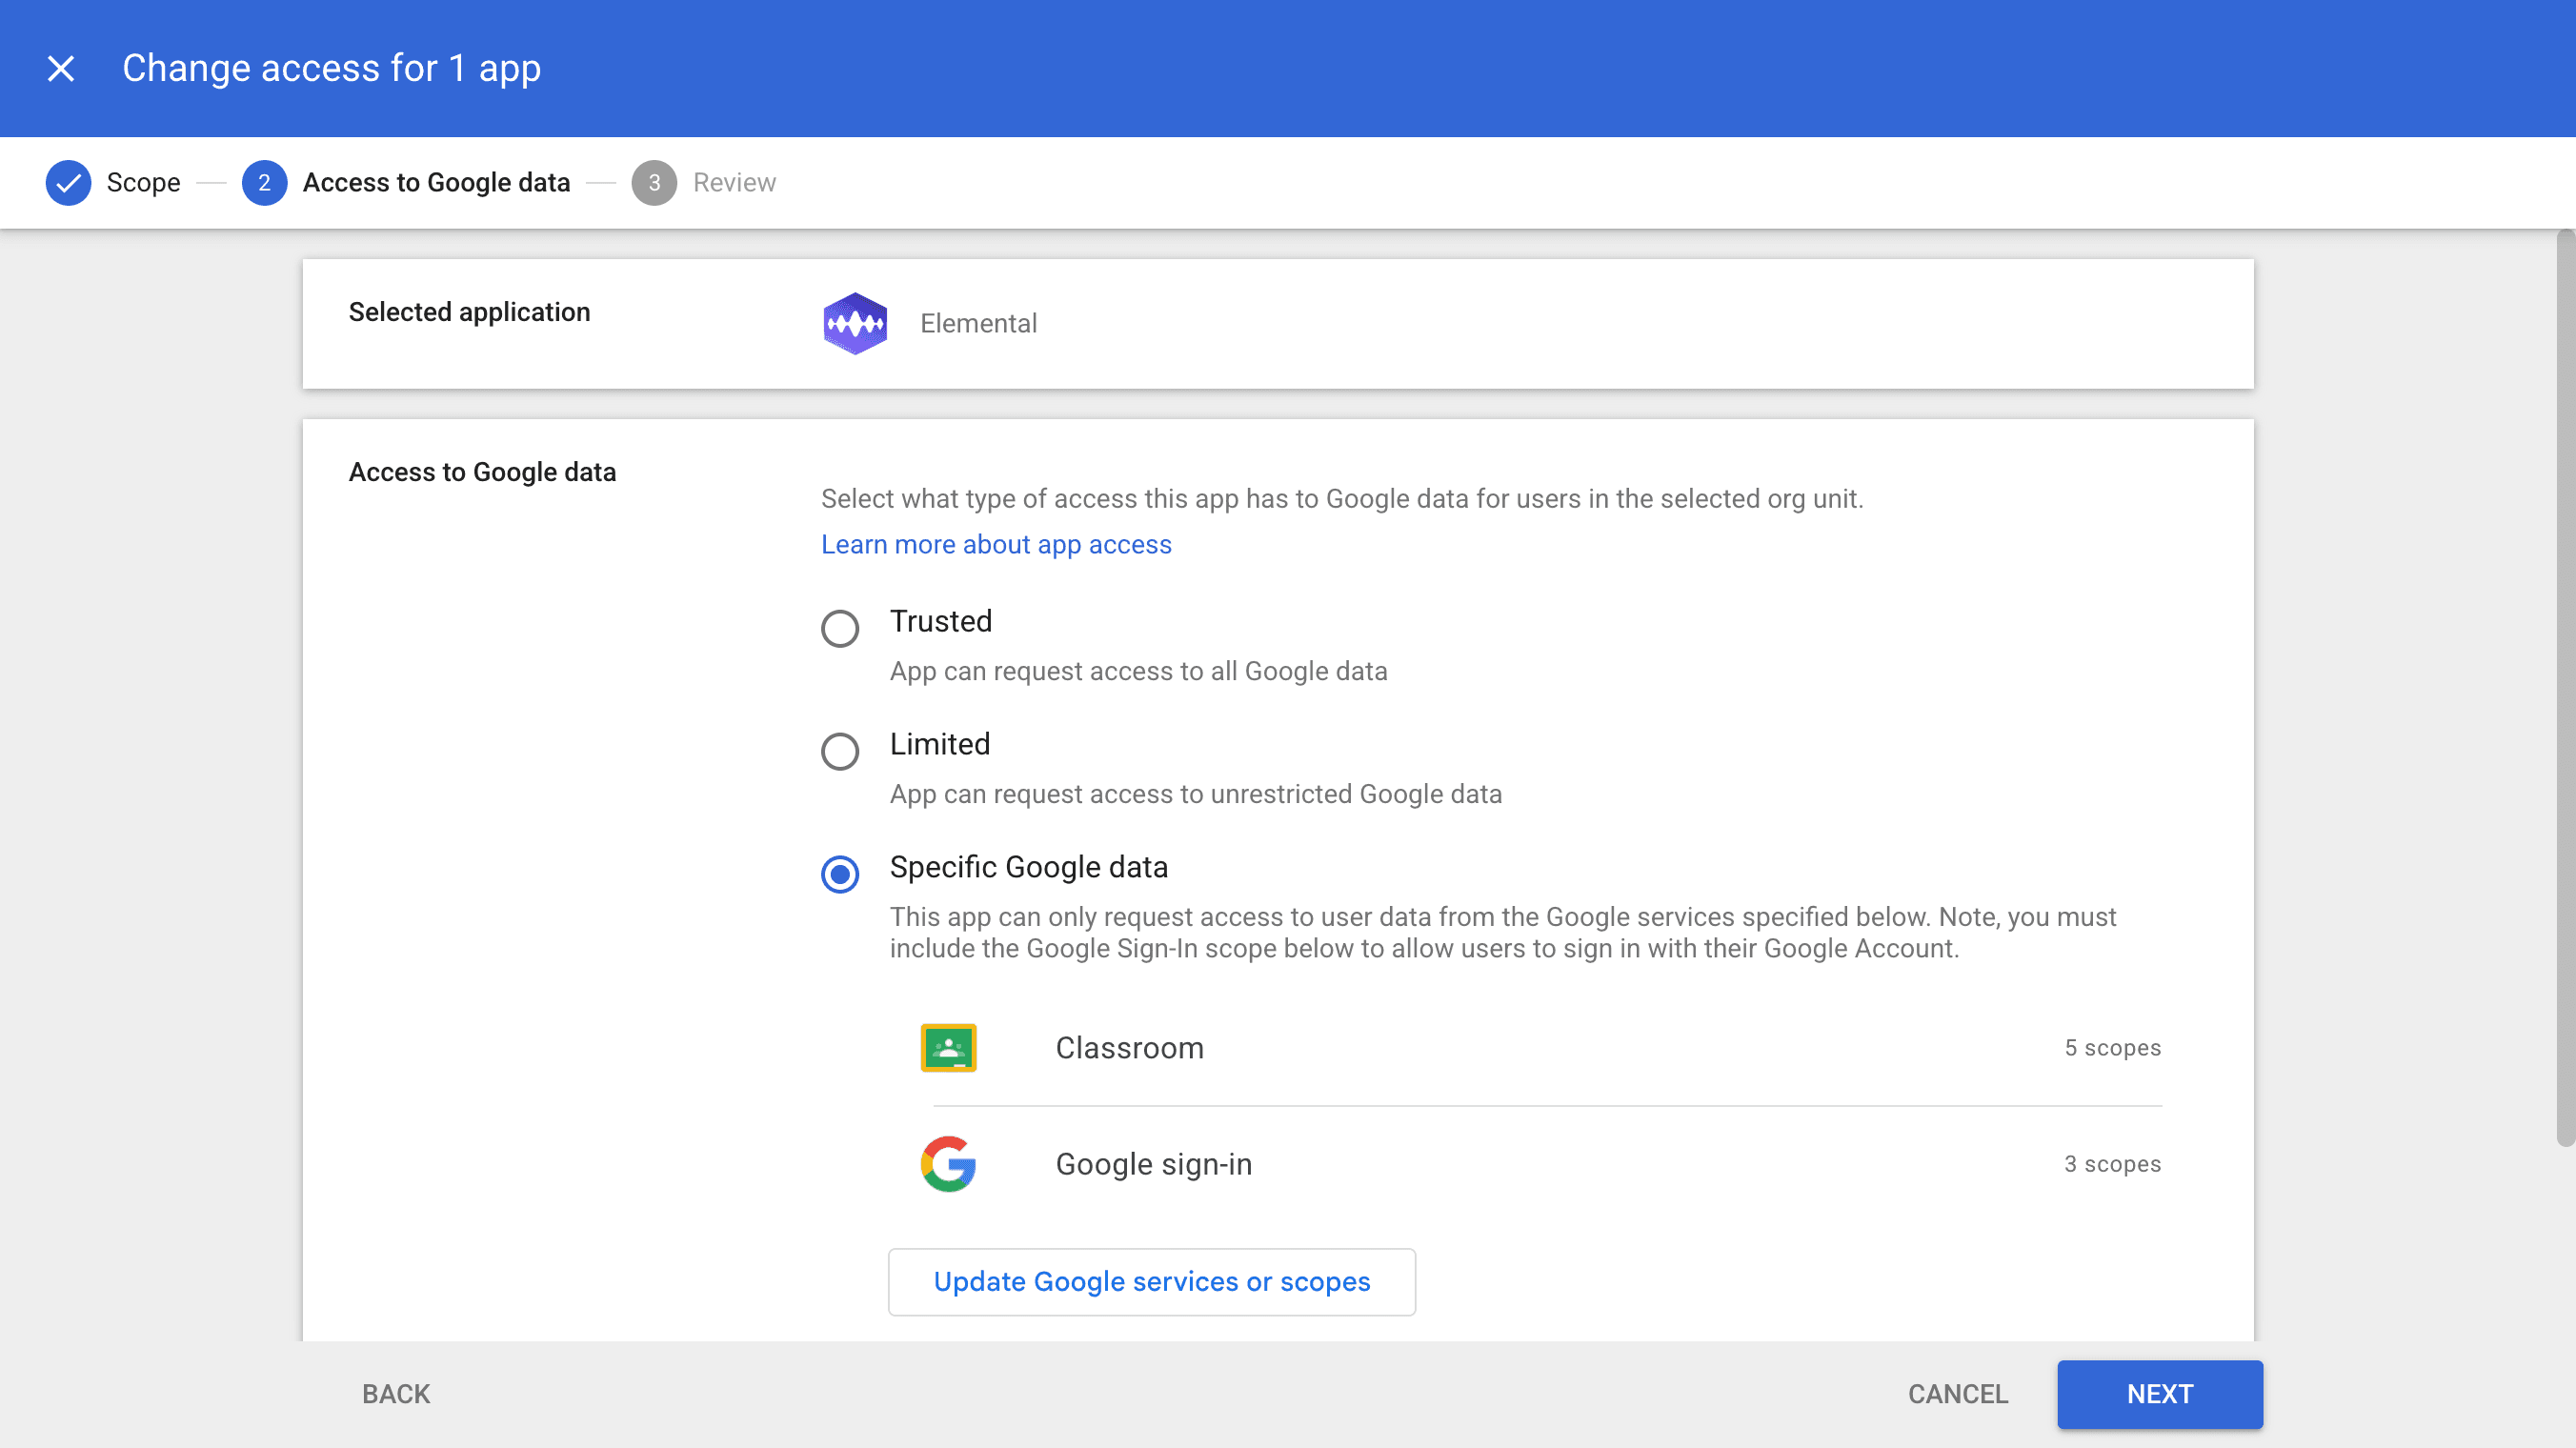The width and height of the screenshot is (2576, 1448).
Task: Click 'App can request access to unrestricted Google data'
Action: (x=1196, y=794)
